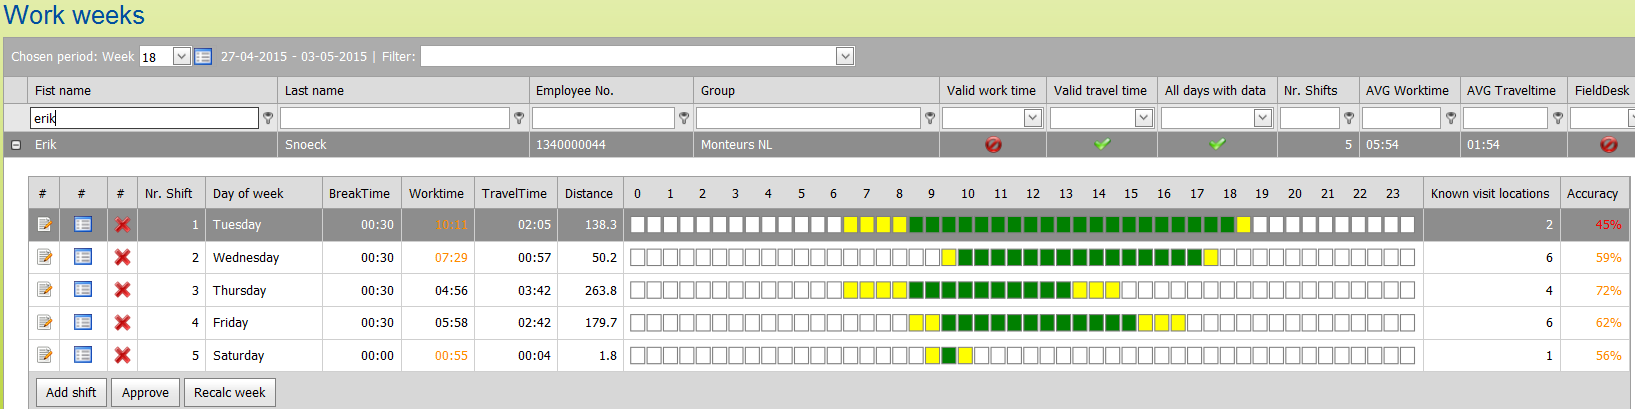1635x409 pixels.
Task: Collapse the Erik Snoeck row
Action: pos(16,145)
